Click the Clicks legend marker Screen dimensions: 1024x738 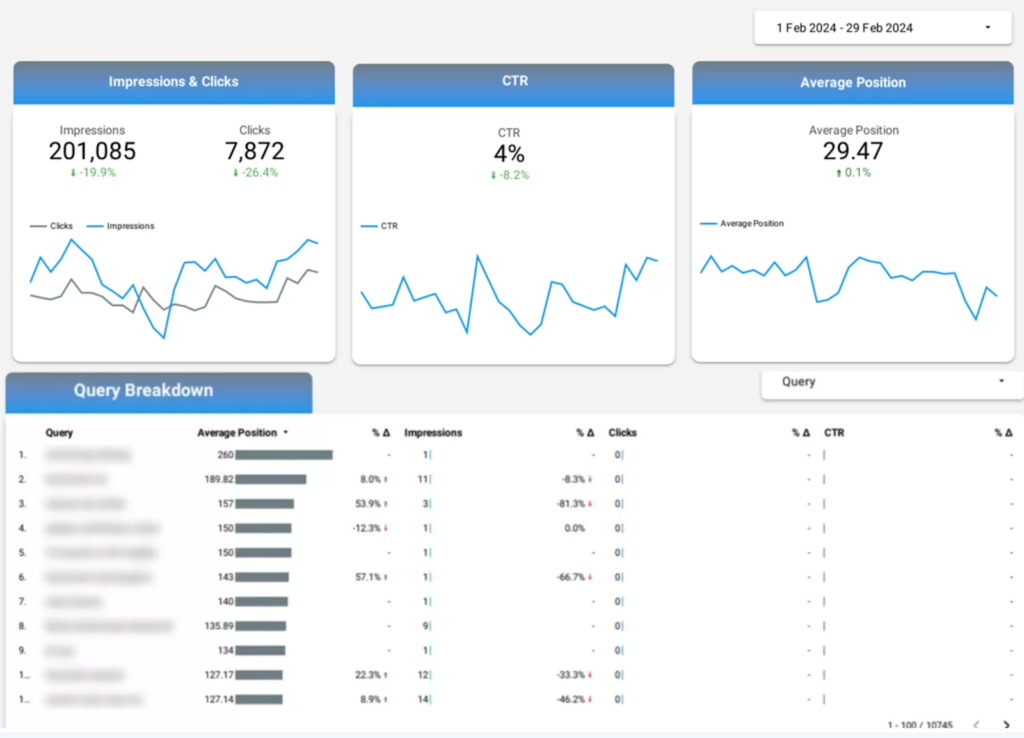[34, 226]
